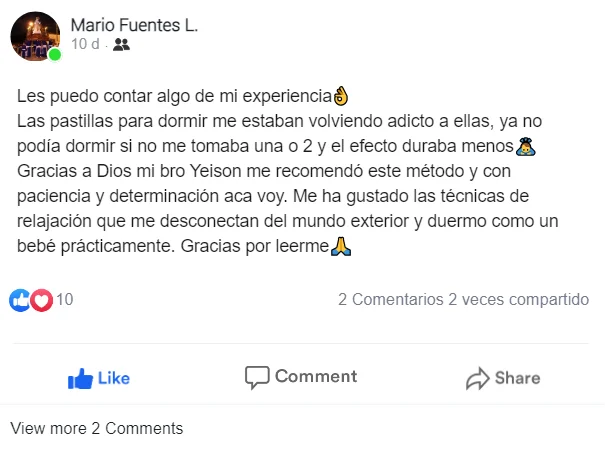Click the red heart reaction icon
This screenshot has width=605, height=450.
click(41, 299)
